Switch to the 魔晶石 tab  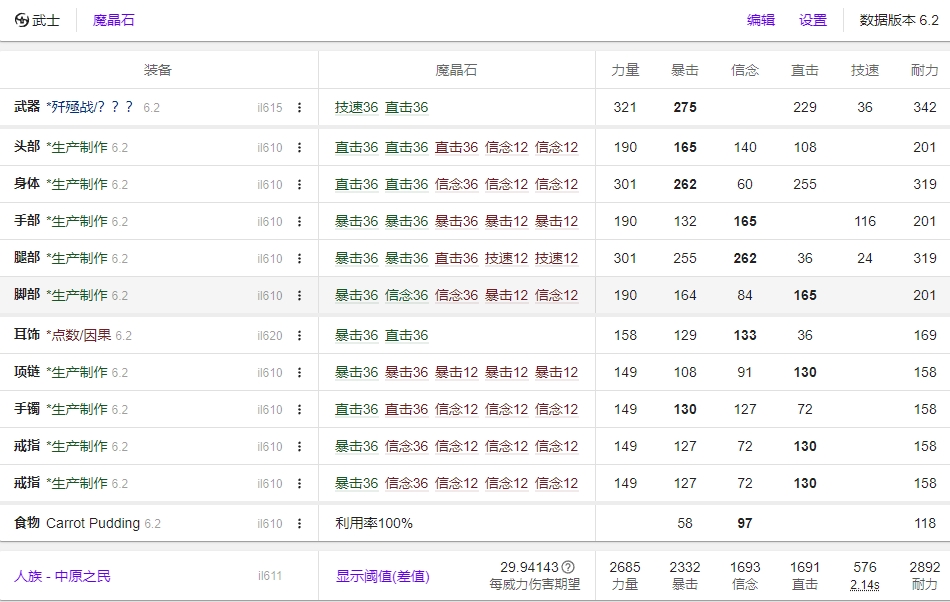113,20
